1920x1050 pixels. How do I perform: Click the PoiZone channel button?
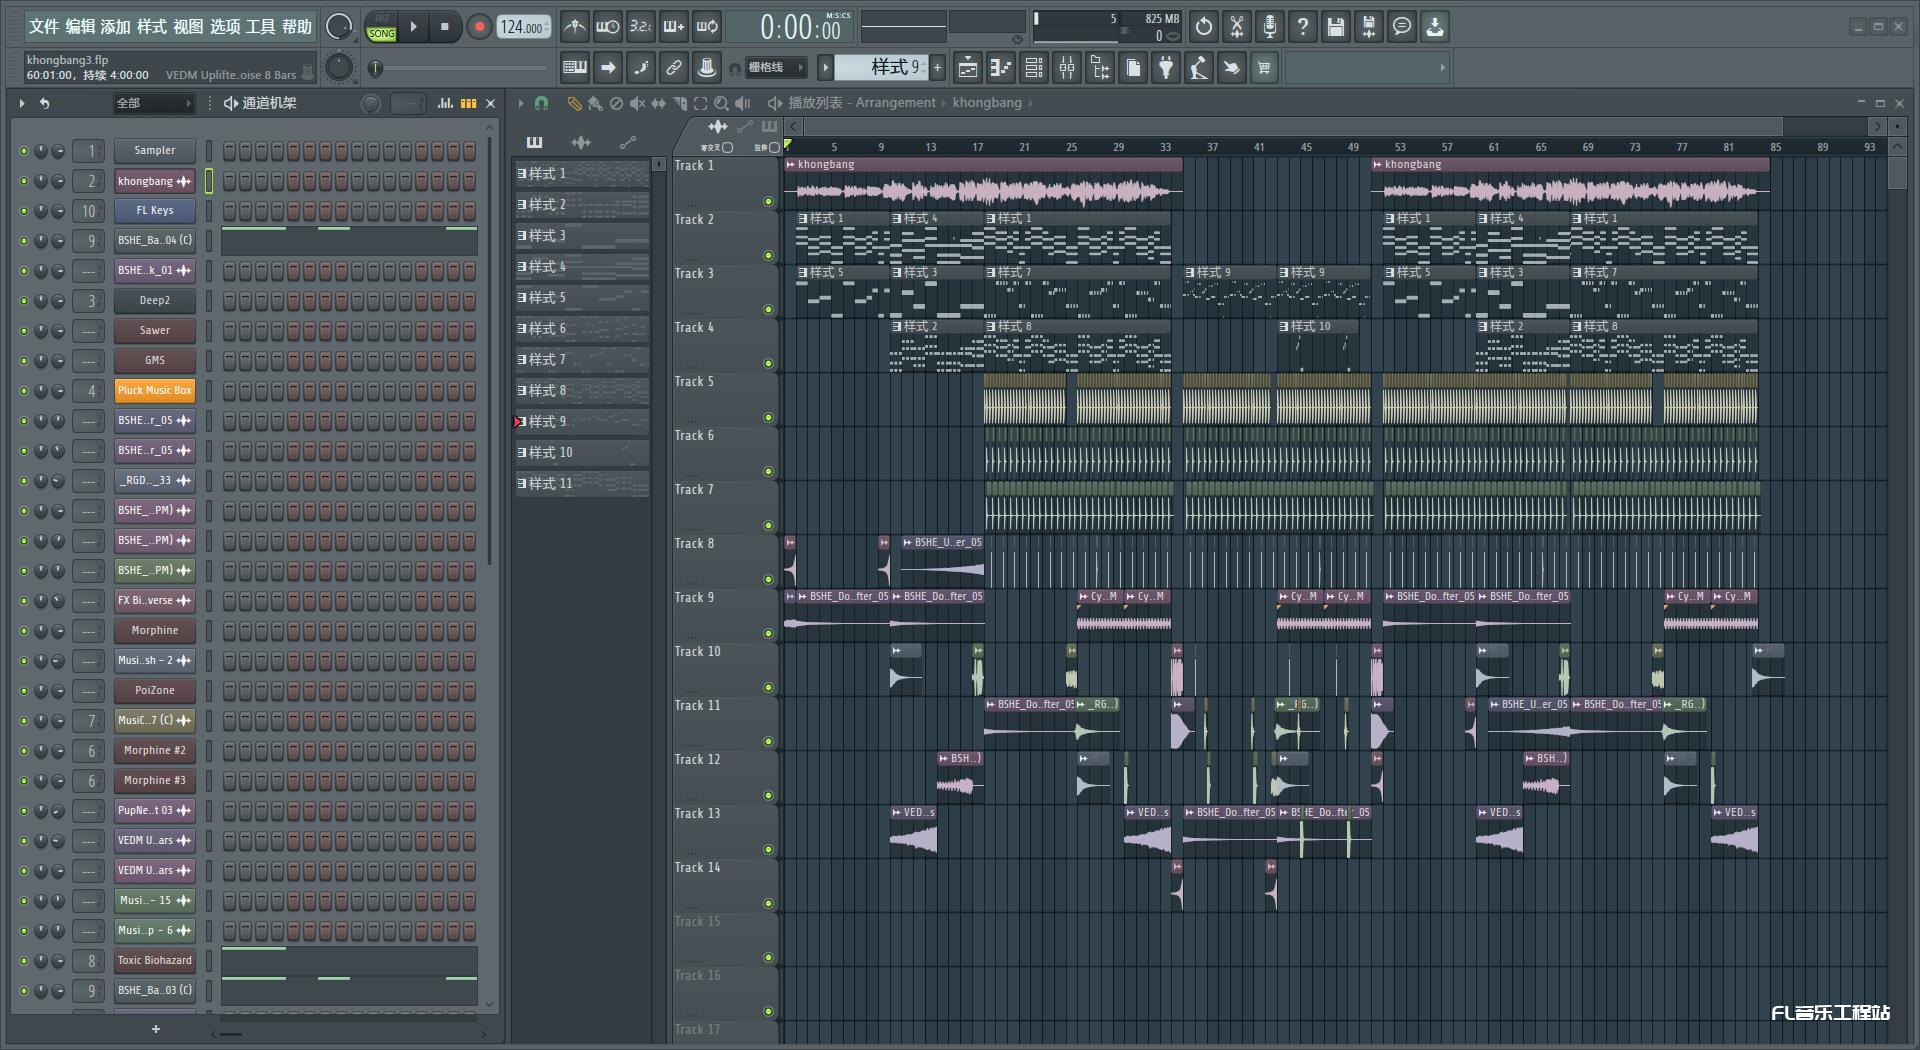(154, 691)
